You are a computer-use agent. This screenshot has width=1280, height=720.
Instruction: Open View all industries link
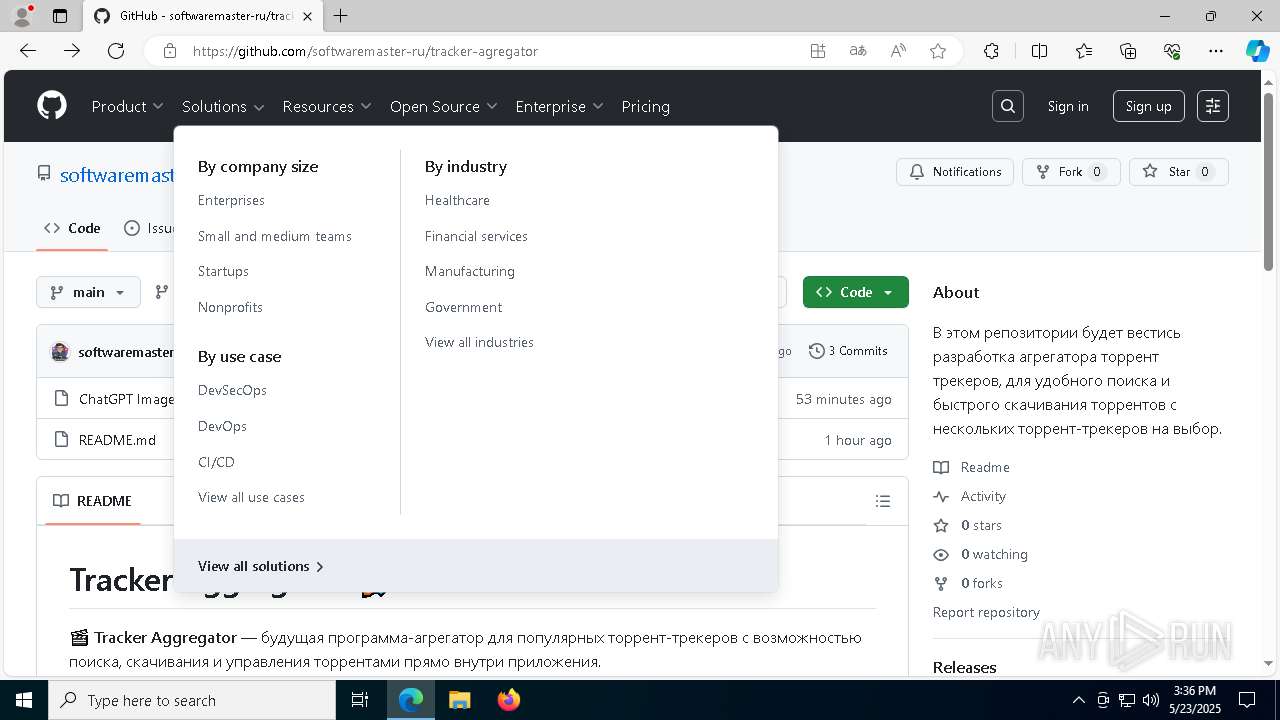coord(479,342)
